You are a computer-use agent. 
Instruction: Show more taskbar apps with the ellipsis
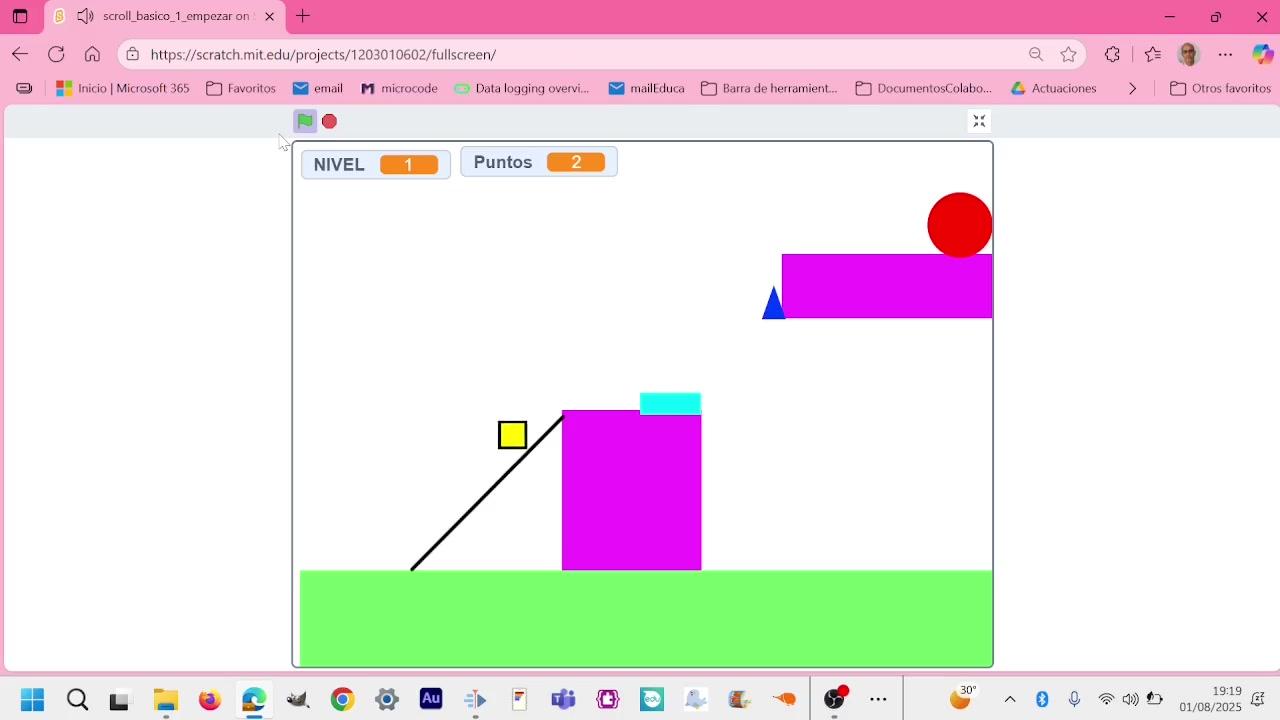point(879,699)
